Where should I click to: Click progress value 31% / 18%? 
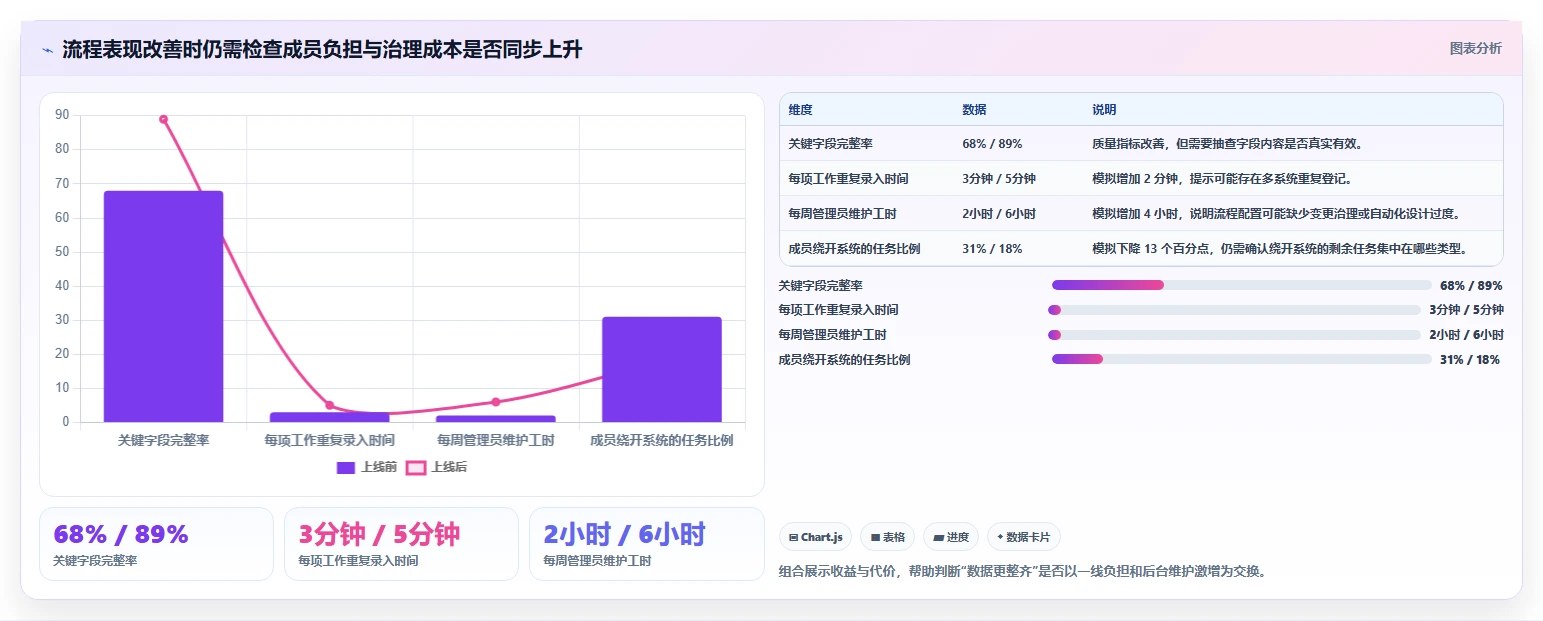(x=1470, y=360)
